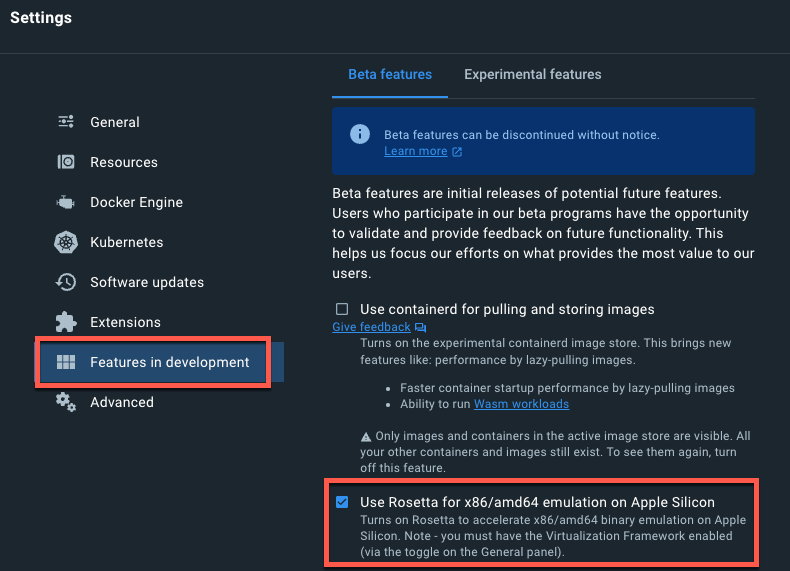
Task: Select the Extensions puzzle piece icon
Action: click(66, 322)
